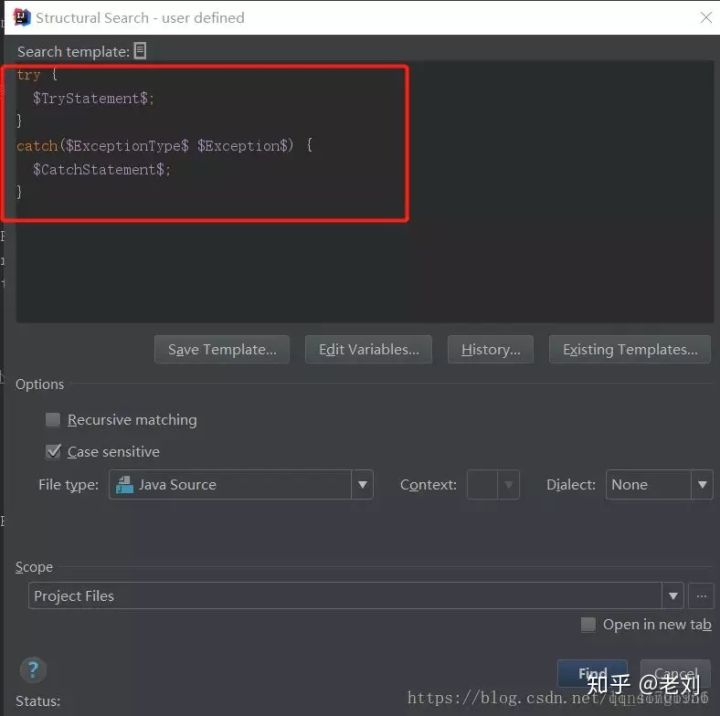Click the search template copy icon

(x=140, y=51)
